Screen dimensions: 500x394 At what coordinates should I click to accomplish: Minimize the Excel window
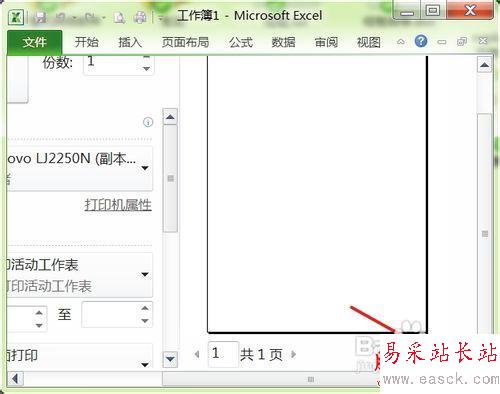click(407, 11)
